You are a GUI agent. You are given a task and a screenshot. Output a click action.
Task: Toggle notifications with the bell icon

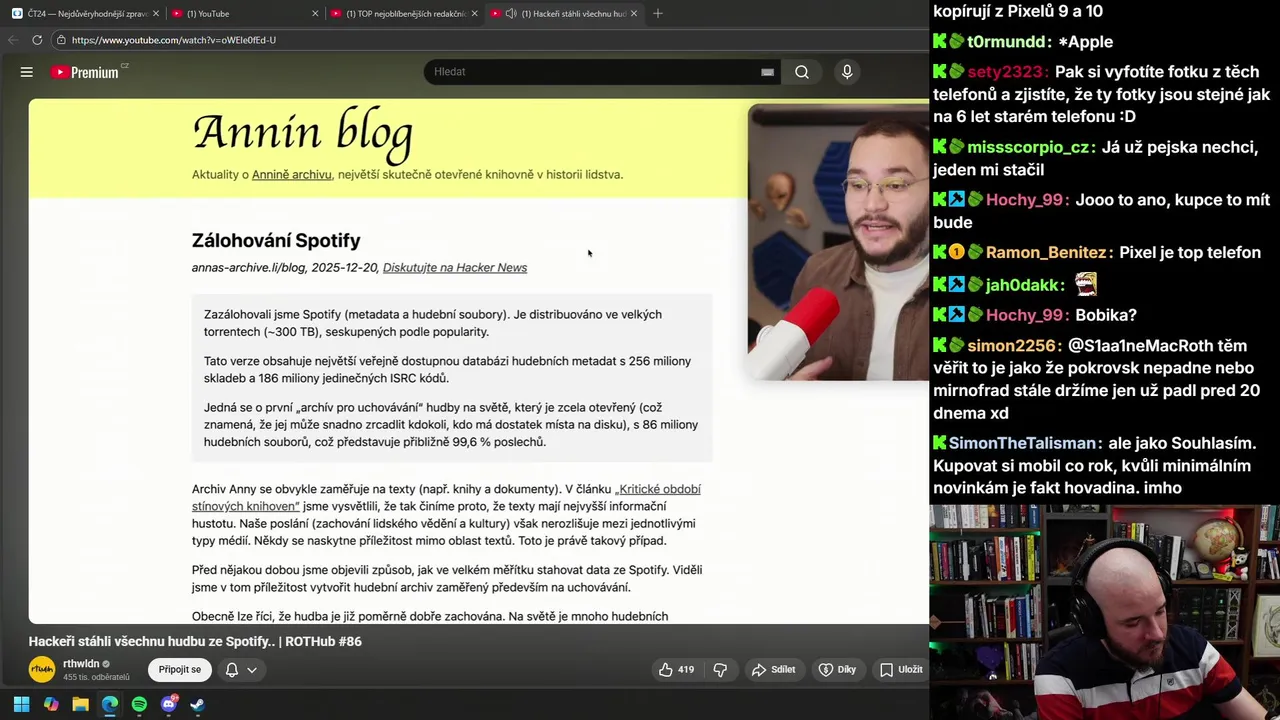(x=231, y=670)
